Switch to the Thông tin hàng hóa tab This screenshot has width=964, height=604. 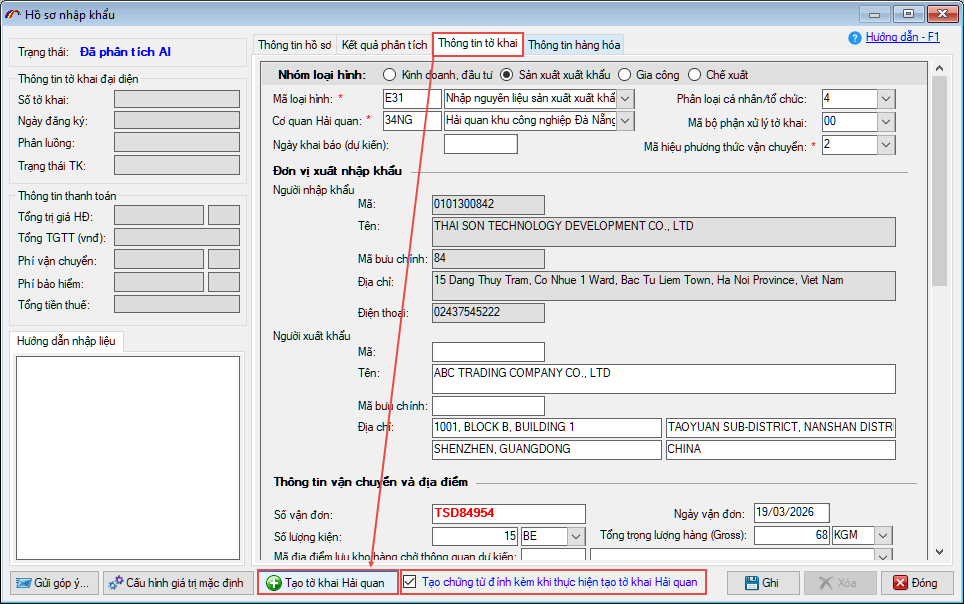(x=574, y=45)
